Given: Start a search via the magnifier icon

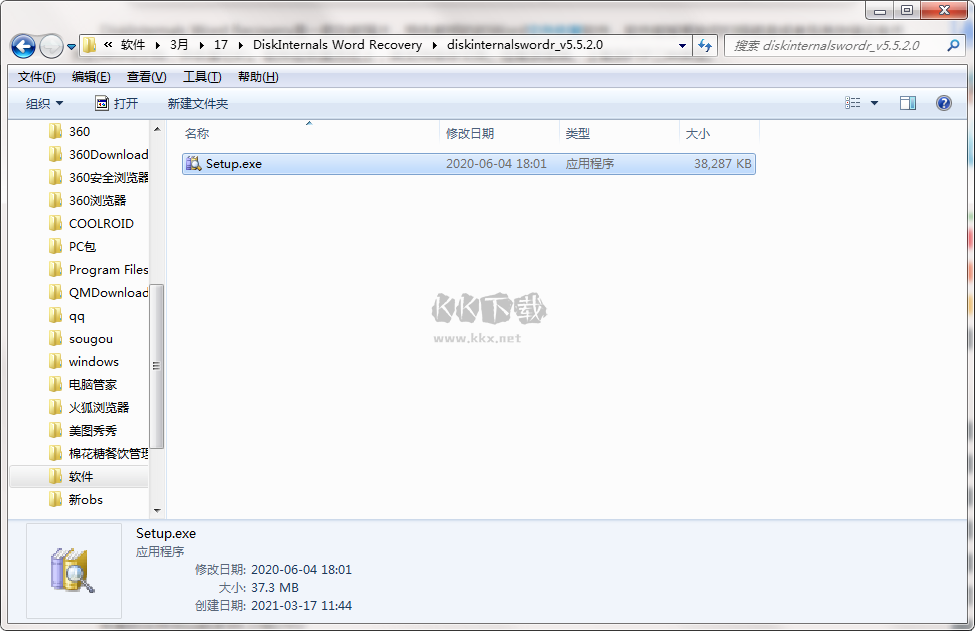Looking at the screenshot, I should click(952, 45).
